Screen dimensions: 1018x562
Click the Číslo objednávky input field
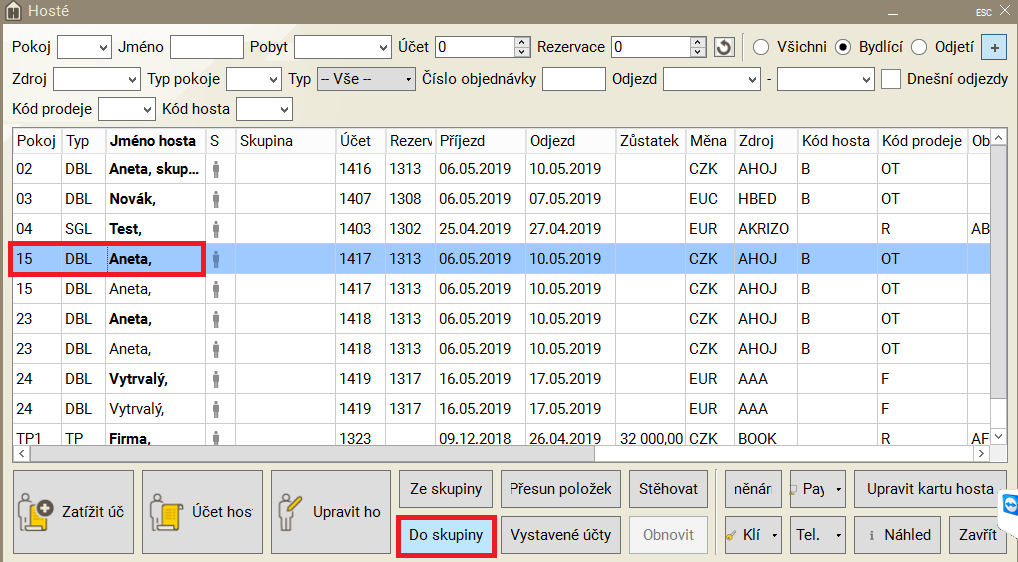pyautogui.click(x=573, y=79)
